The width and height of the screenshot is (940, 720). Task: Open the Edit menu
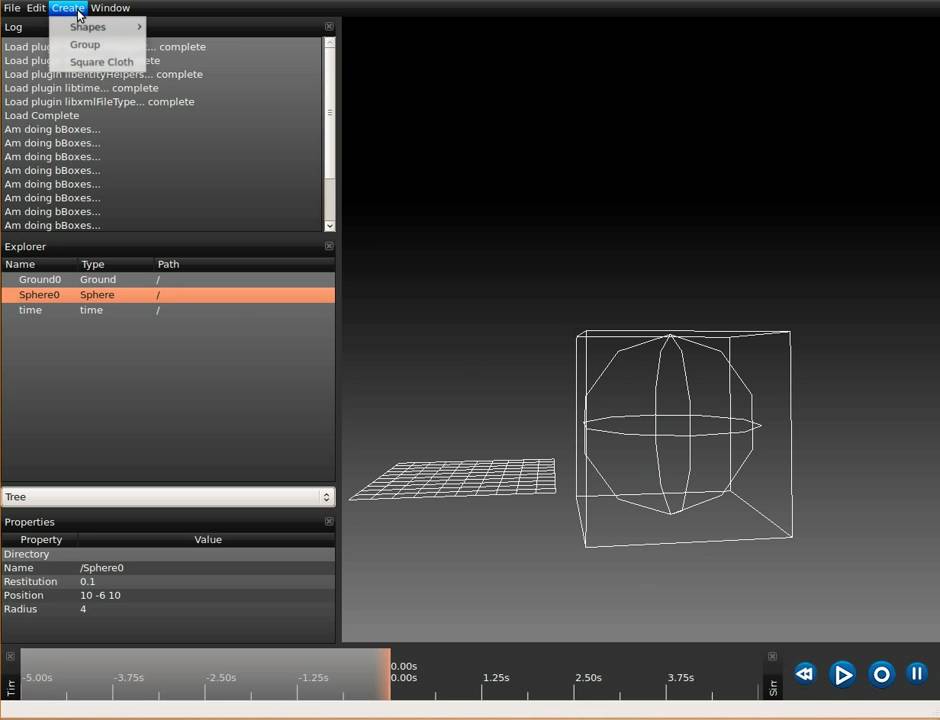(x=35, y=8)
